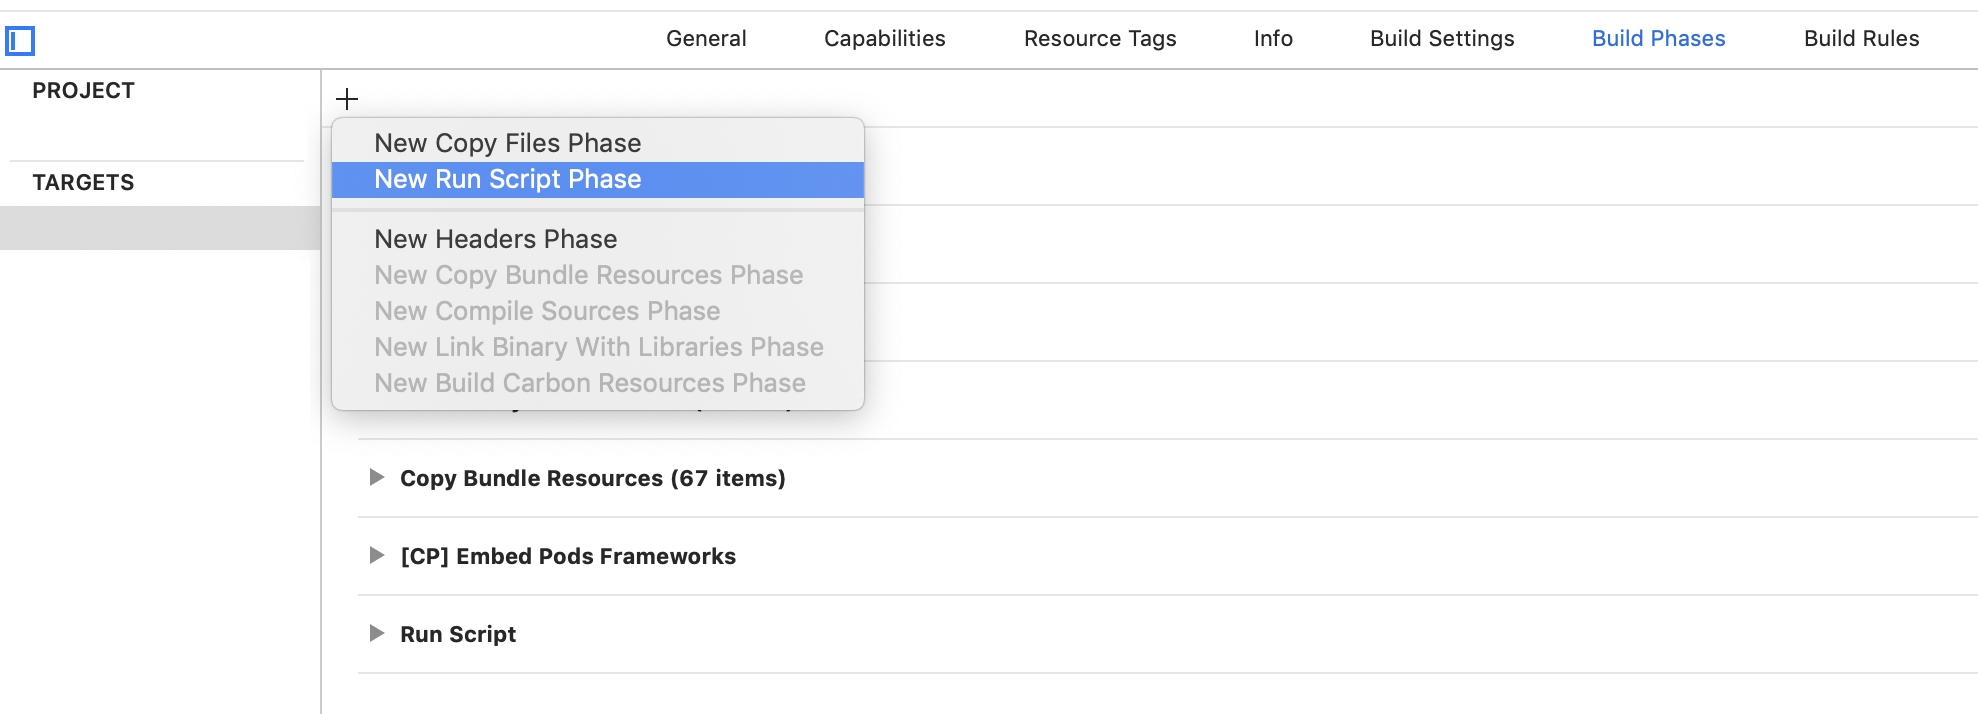Switch to the Build Rules tab
The width and height of the screenshot is (1978, 714).
[x=1862, y=38]
